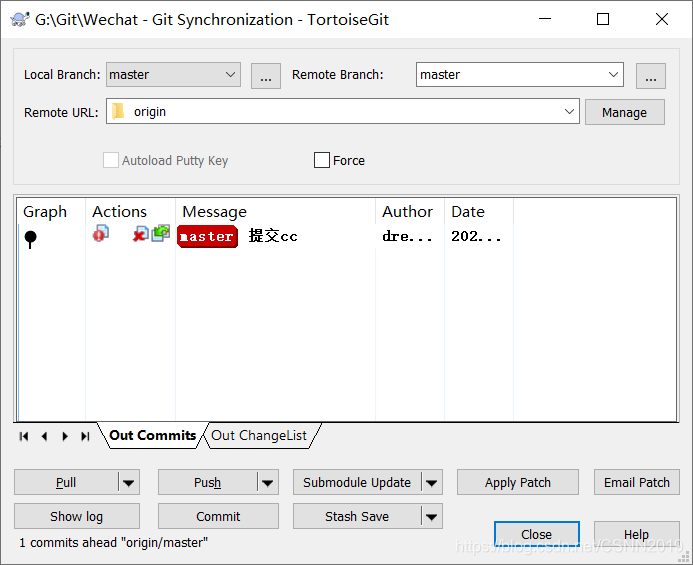Click the Apply Patch button
Image resolution: width=693 pixels, height=565 pixels.
[518, 482]
